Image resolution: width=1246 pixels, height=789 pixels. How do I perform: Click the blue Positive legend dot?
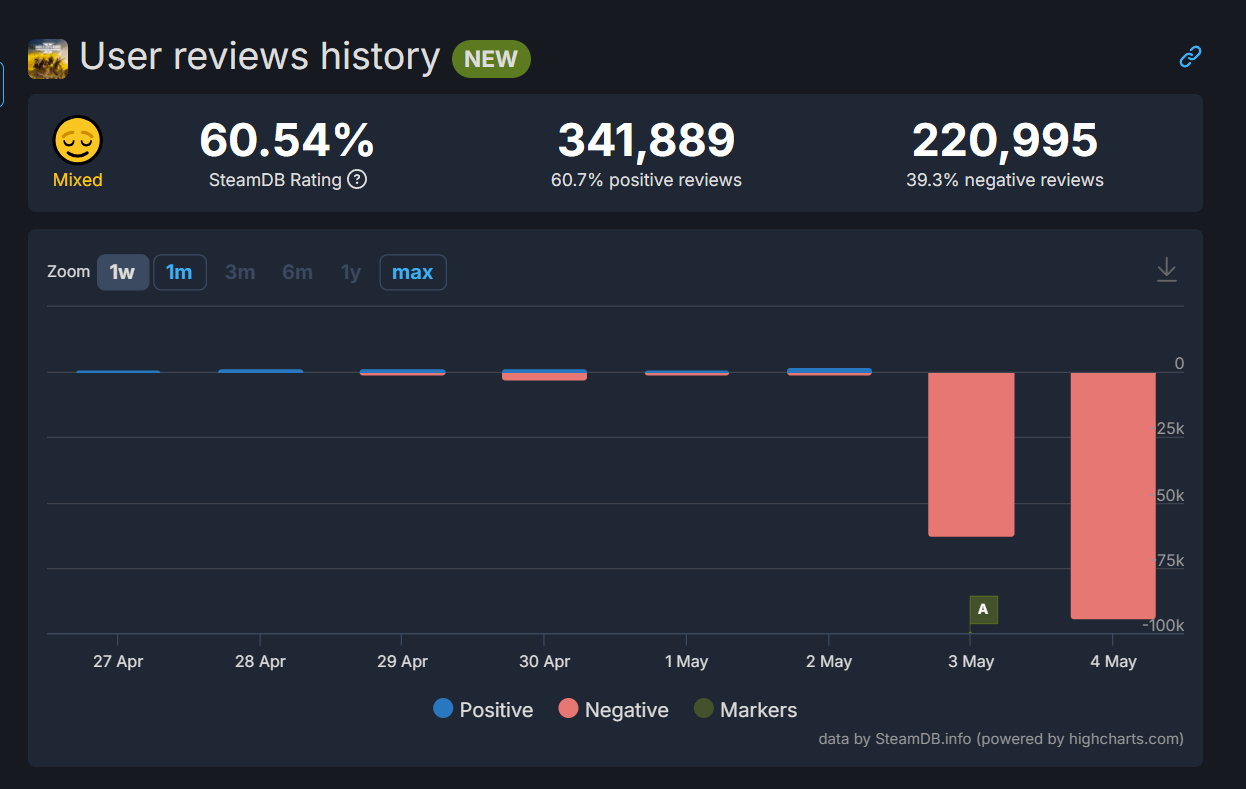tap(443, 709)
